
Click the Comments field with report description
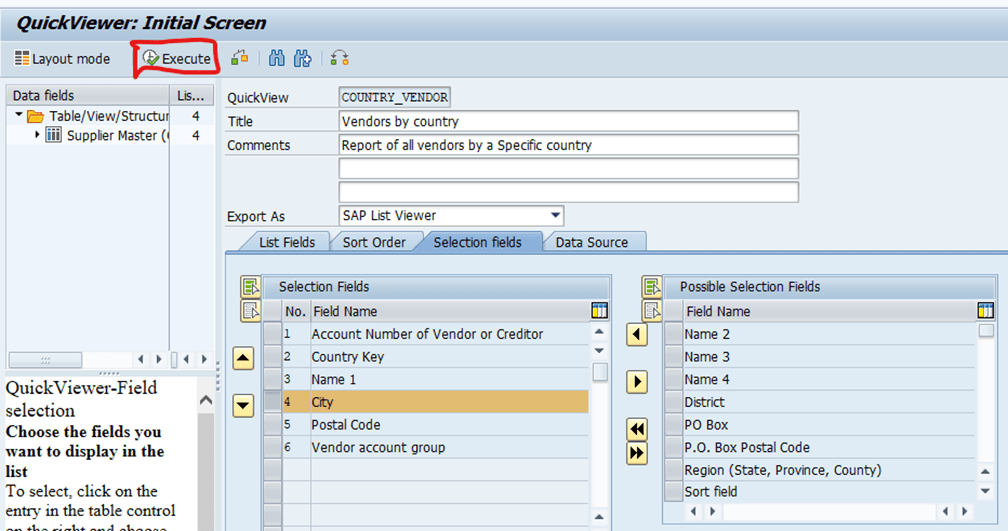tap(568, 145)
